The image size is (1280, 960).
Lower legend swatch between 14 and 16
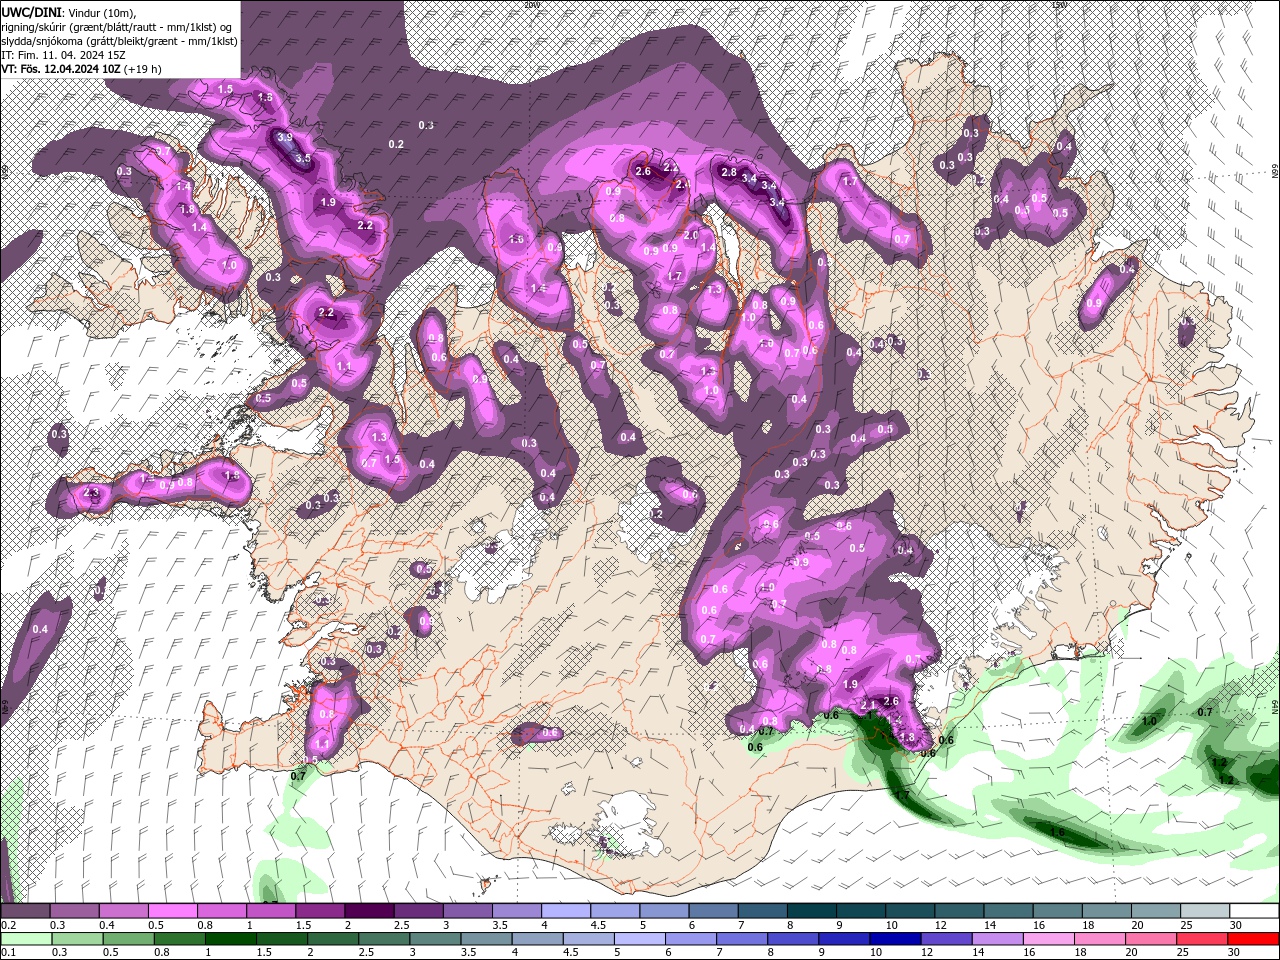(x=998, y=938)
